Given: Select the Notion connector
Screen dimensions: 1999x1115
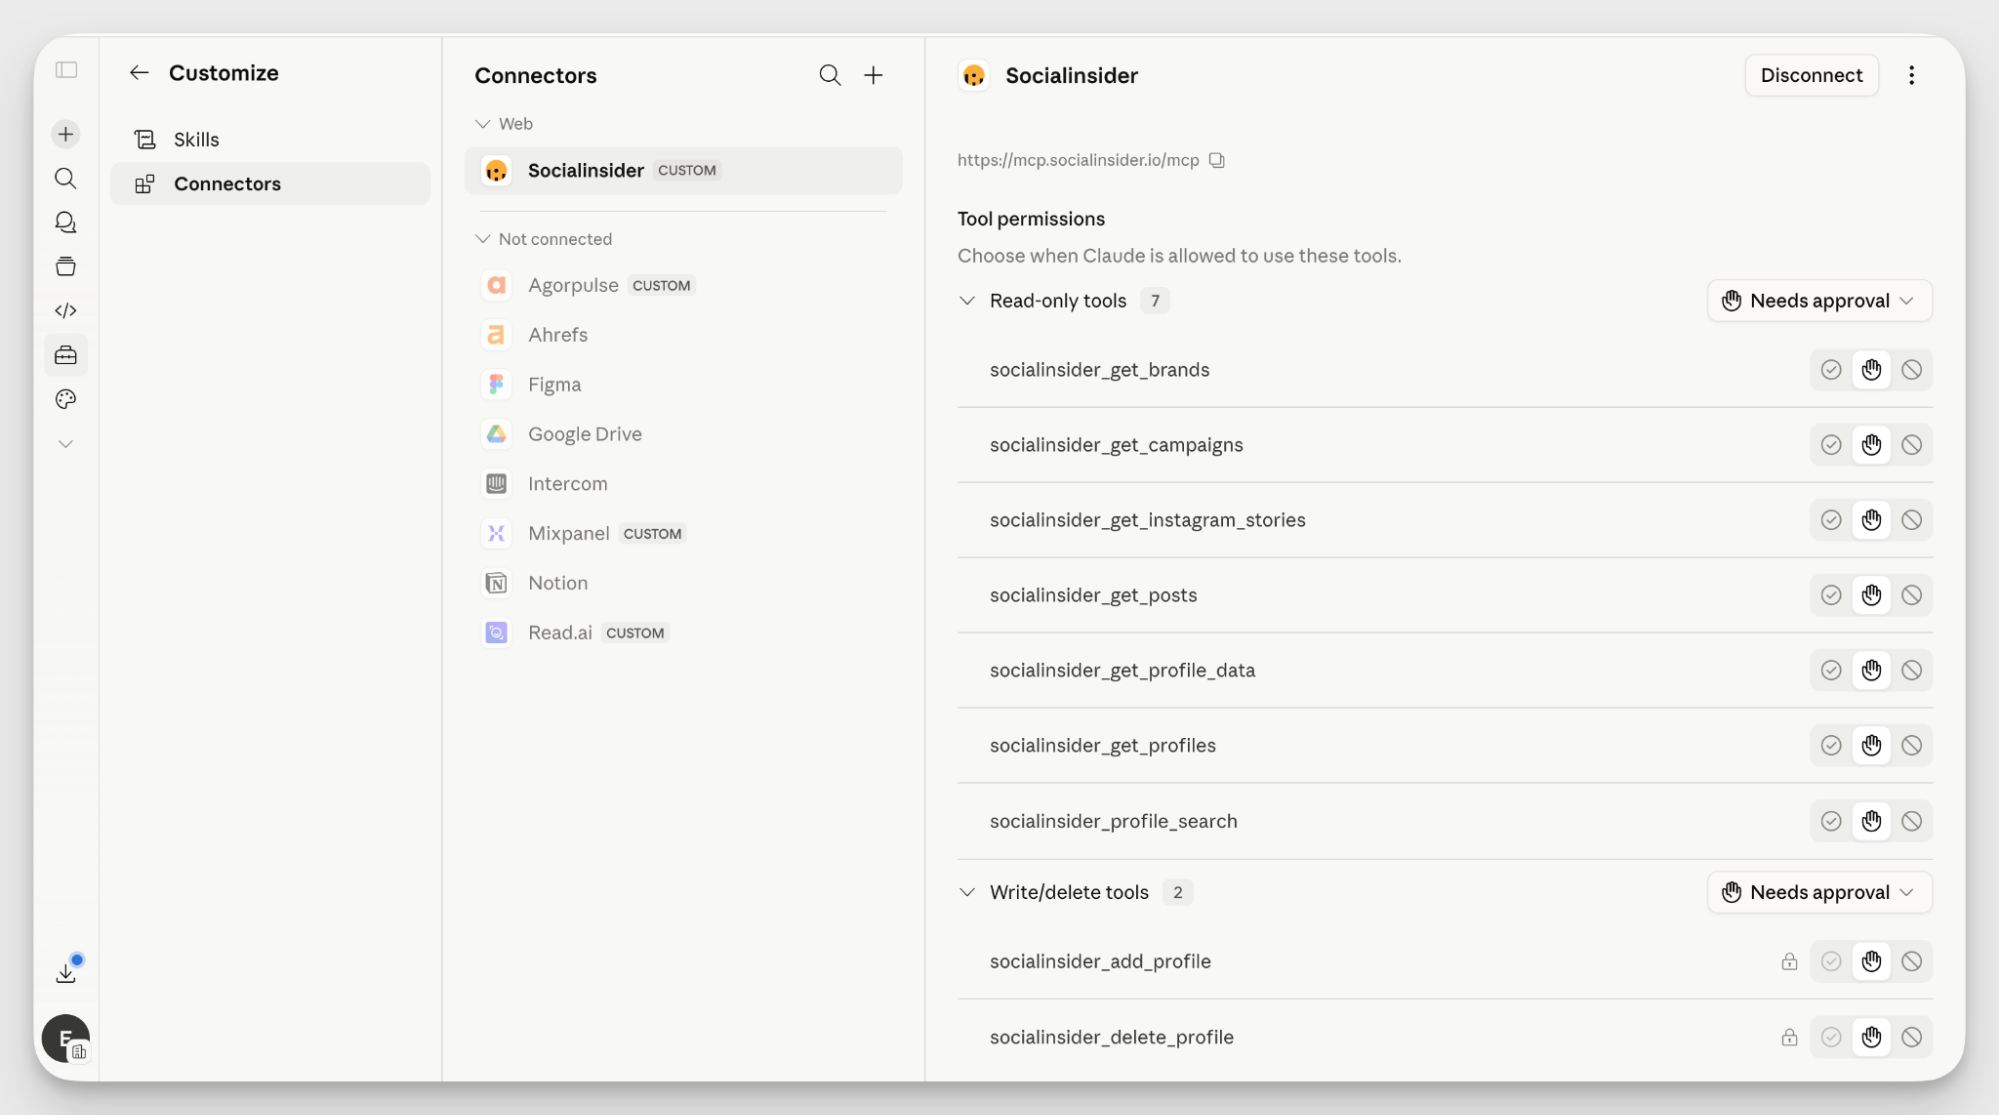Looking at the screenshot, I should pyautogui.click(x=683, y=583).
